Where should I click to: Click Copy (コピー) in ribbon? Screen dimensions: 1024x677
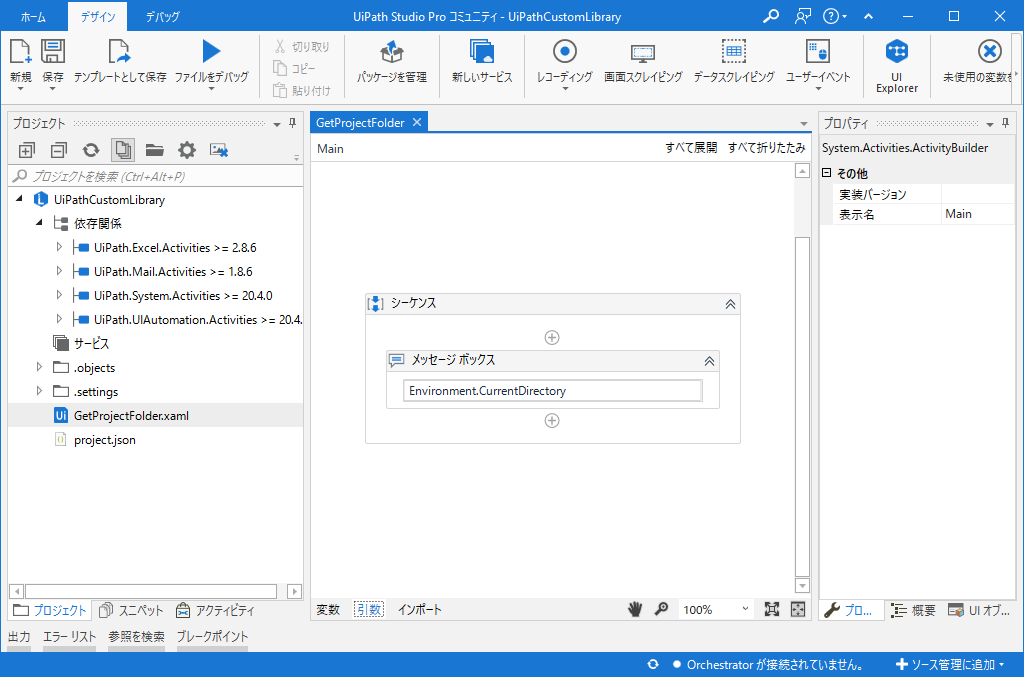295,69
